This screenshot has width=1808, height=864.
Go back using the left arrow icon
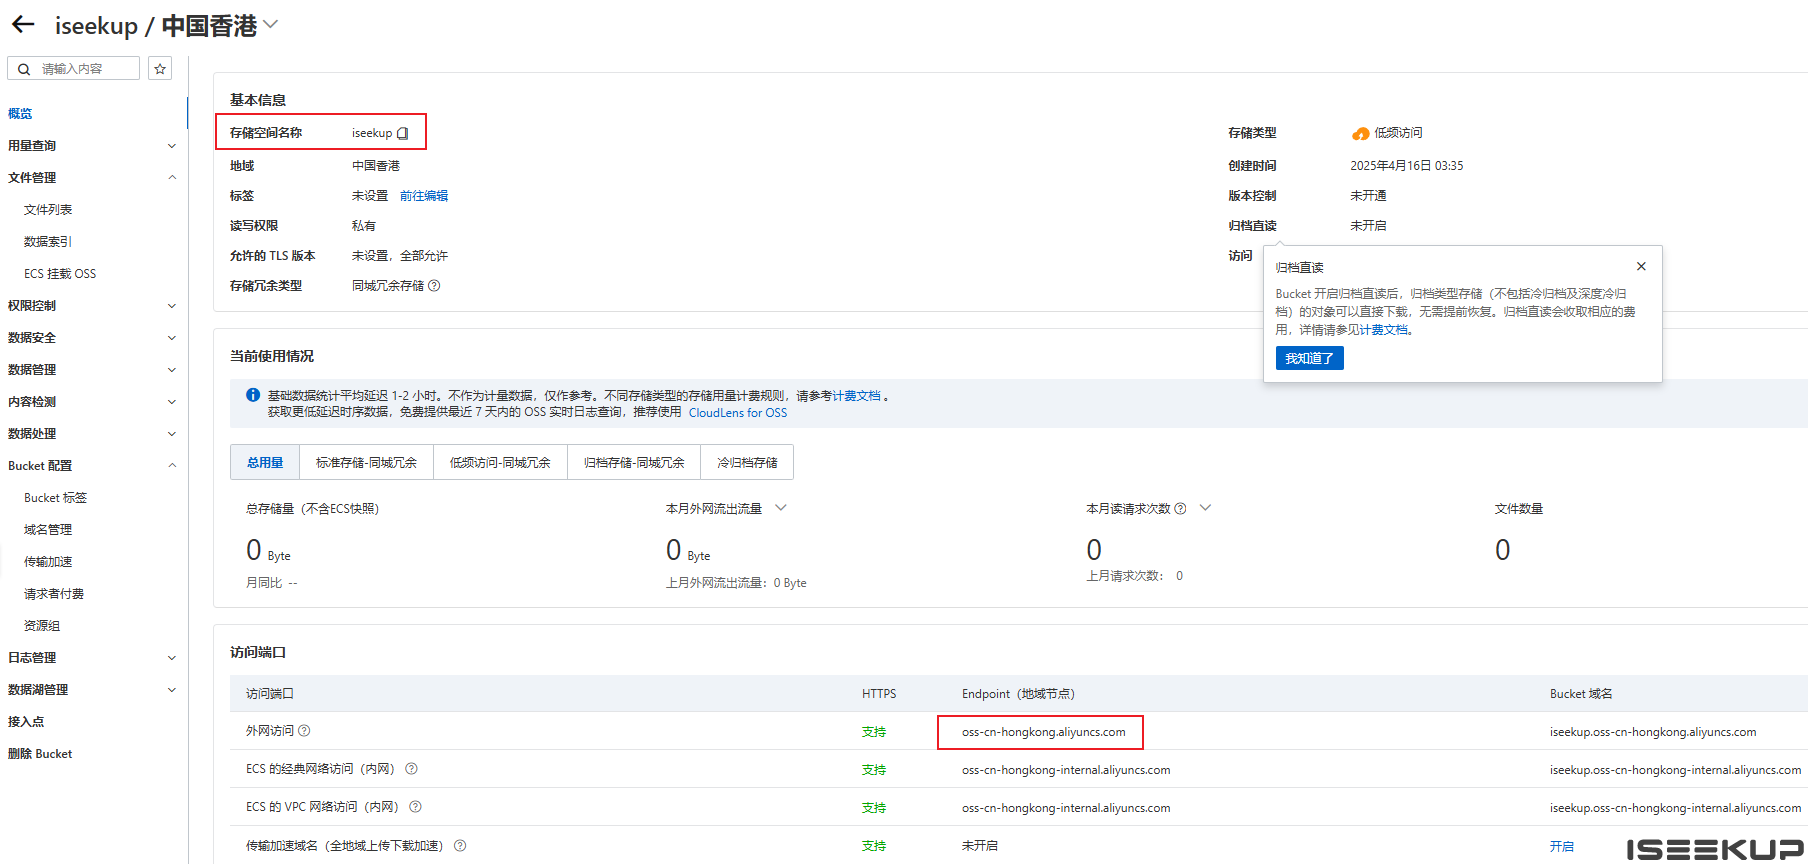click(x=23, y=25)
